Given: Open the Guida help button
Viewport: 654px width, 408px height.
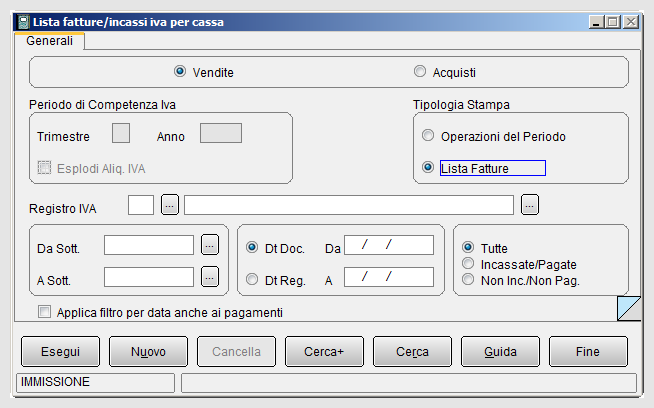Looking at the screenshot, I should (500, 352).
